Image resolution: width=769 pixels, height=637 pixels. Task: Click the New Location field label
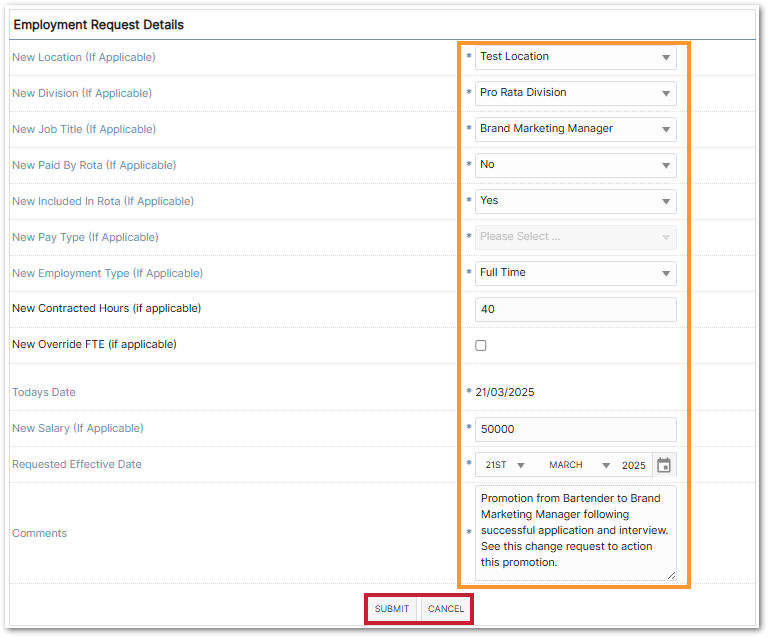pyautogui.click(x=83, y=57)
